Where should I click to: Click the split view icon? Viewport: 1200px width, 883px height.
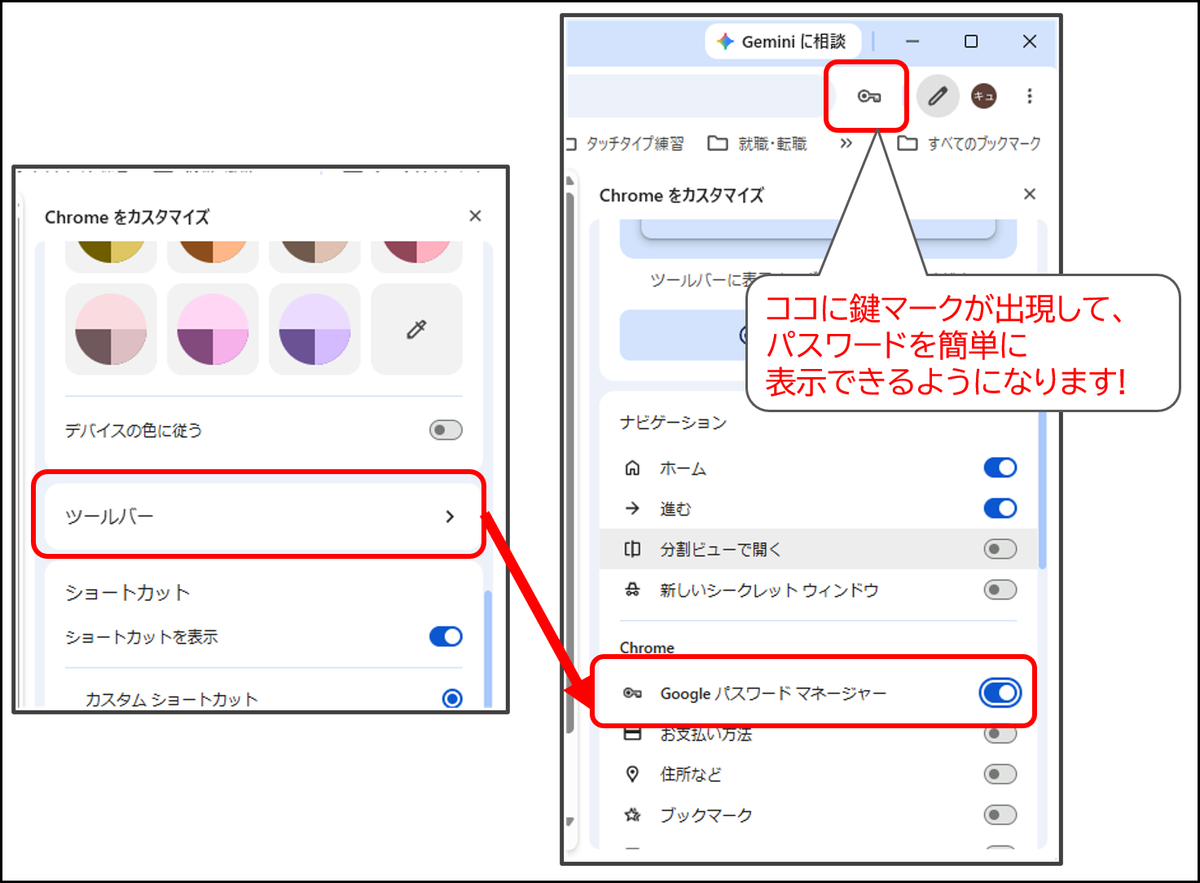coord(632,549)
